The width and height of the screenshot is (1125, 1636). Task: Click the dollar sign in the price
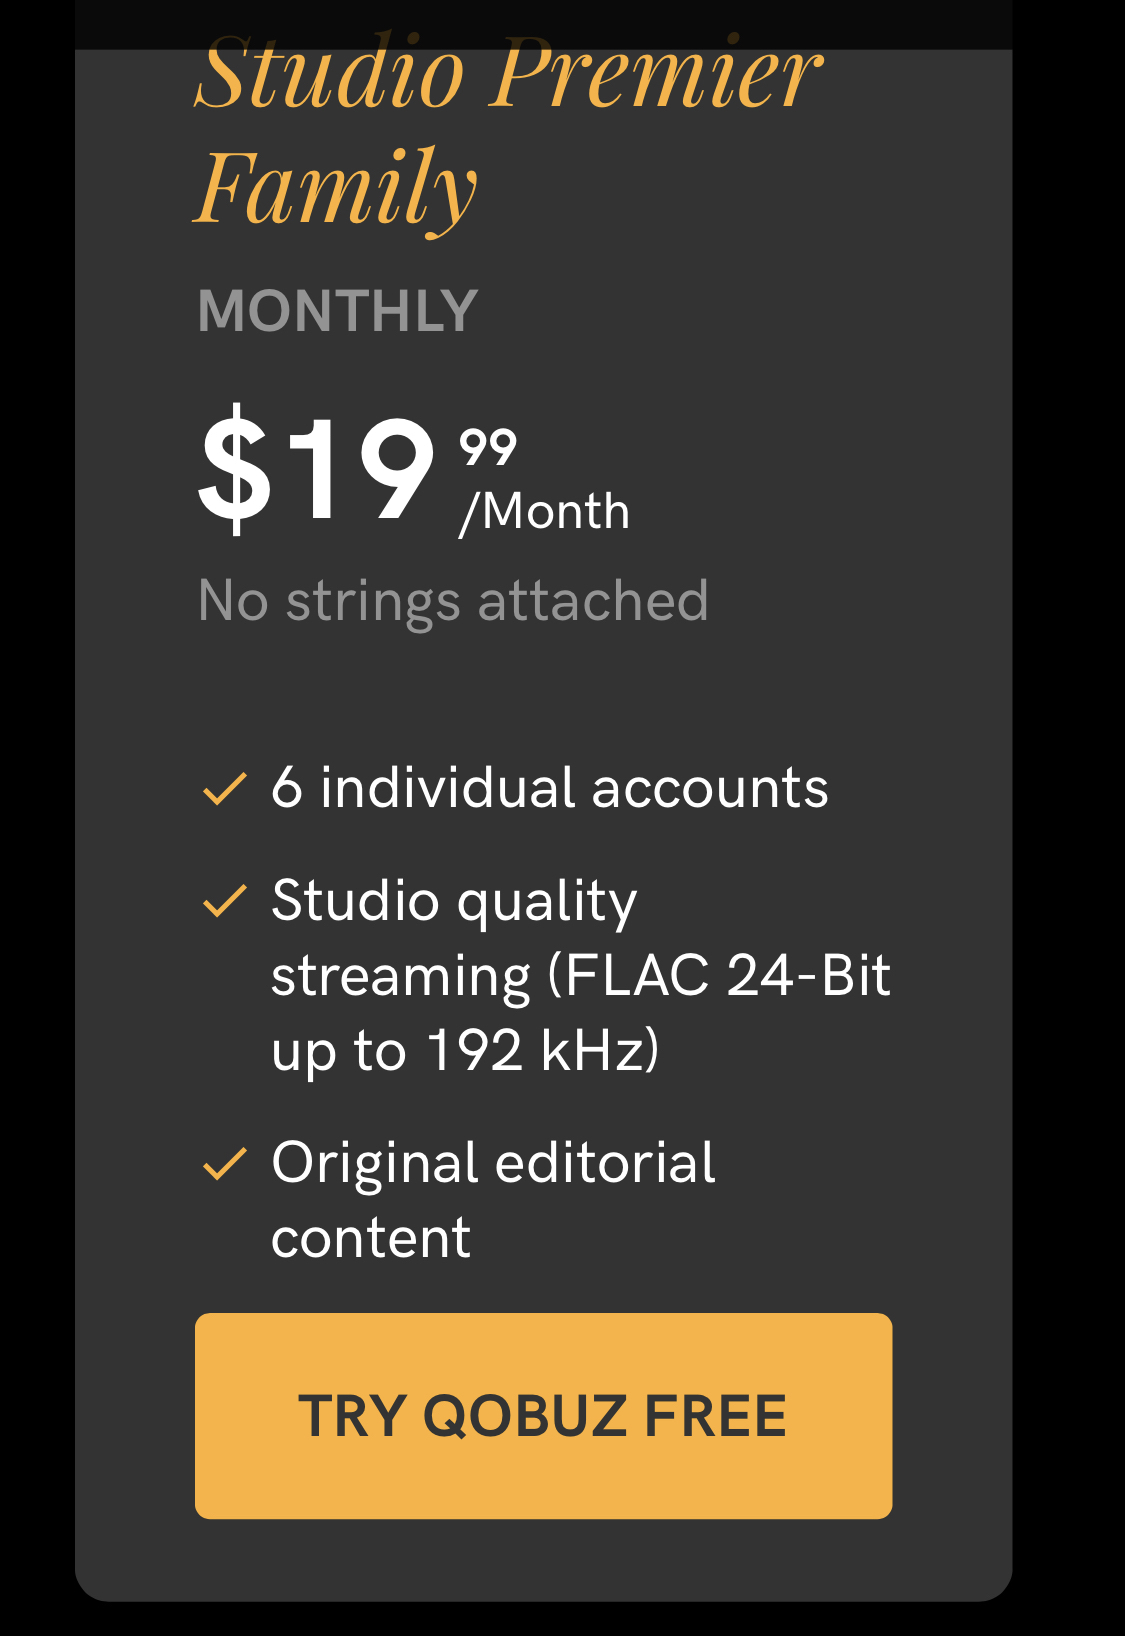point(235,469)
